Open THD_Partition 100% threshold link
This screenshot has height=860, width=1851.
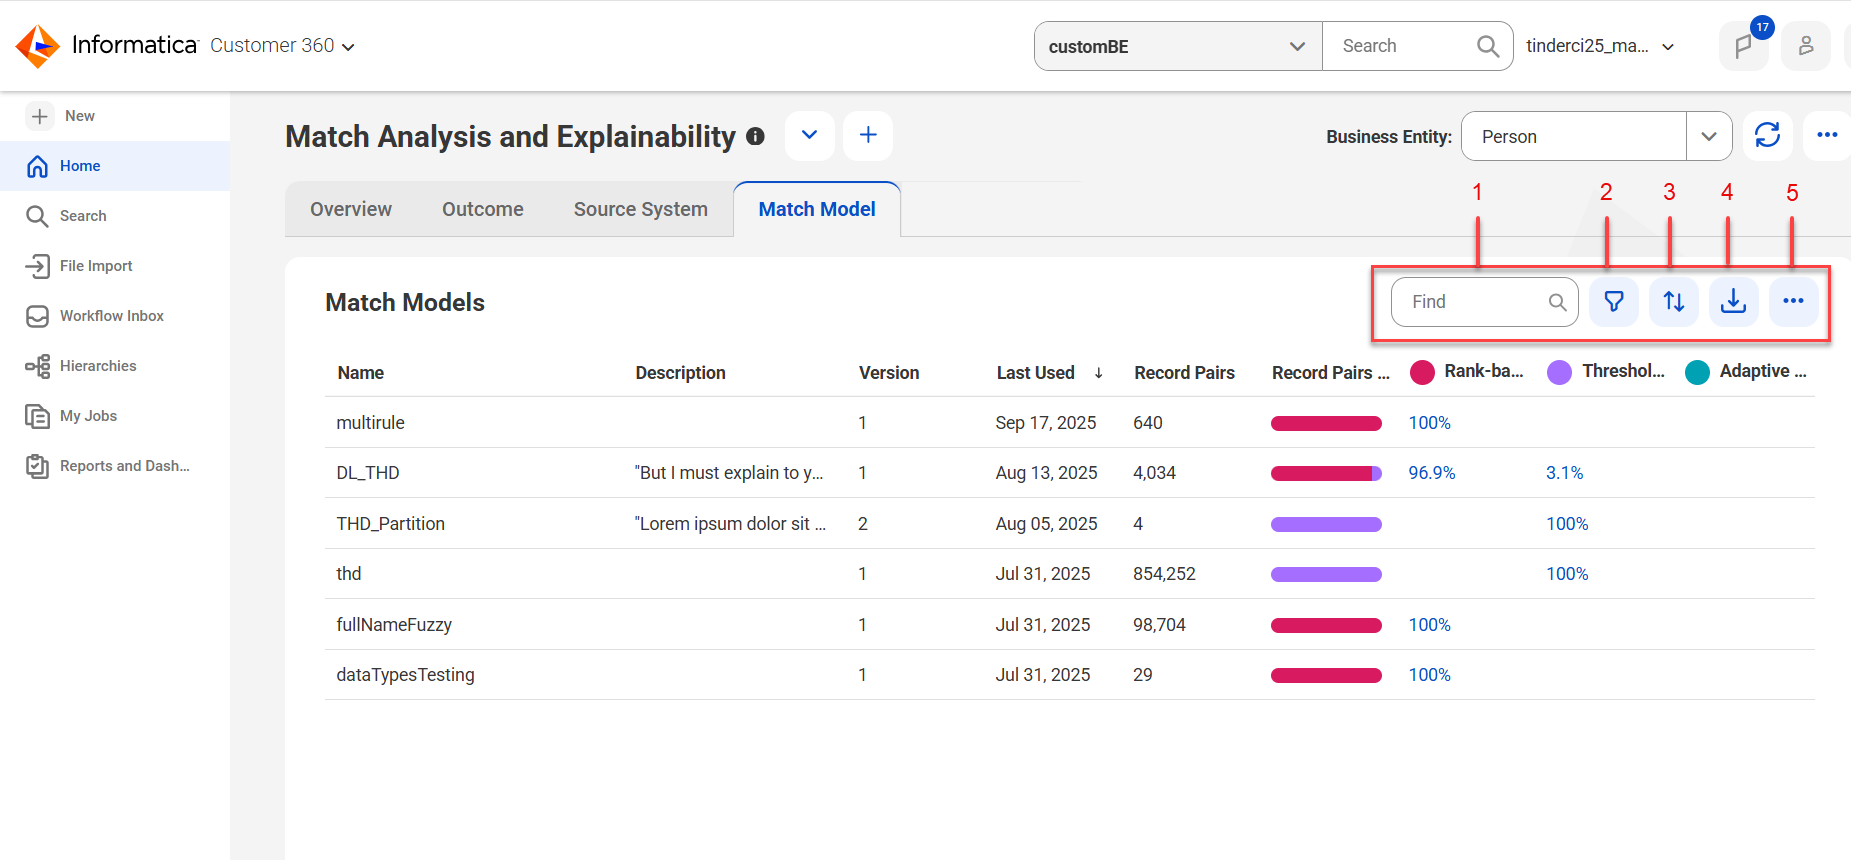[1567, 524]
